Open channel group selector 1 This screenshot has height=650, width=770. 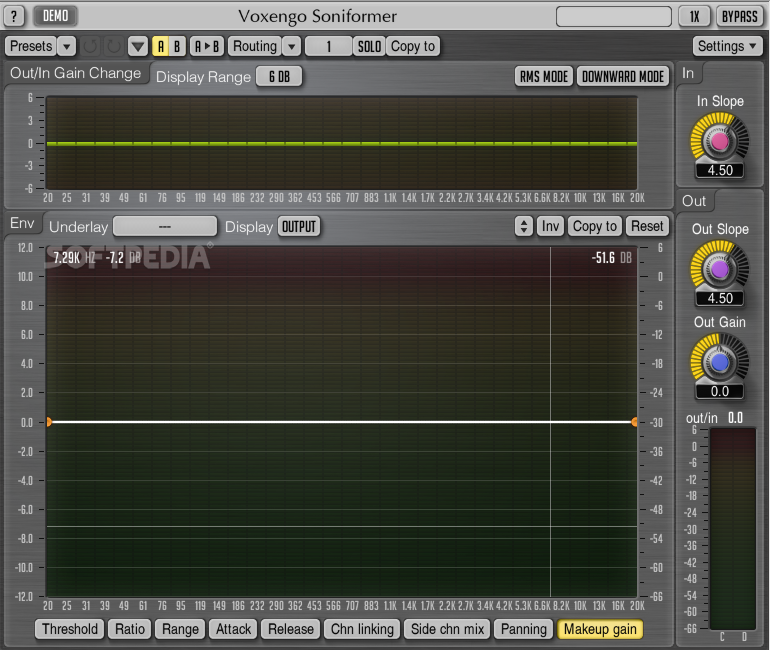coord(329,46)
